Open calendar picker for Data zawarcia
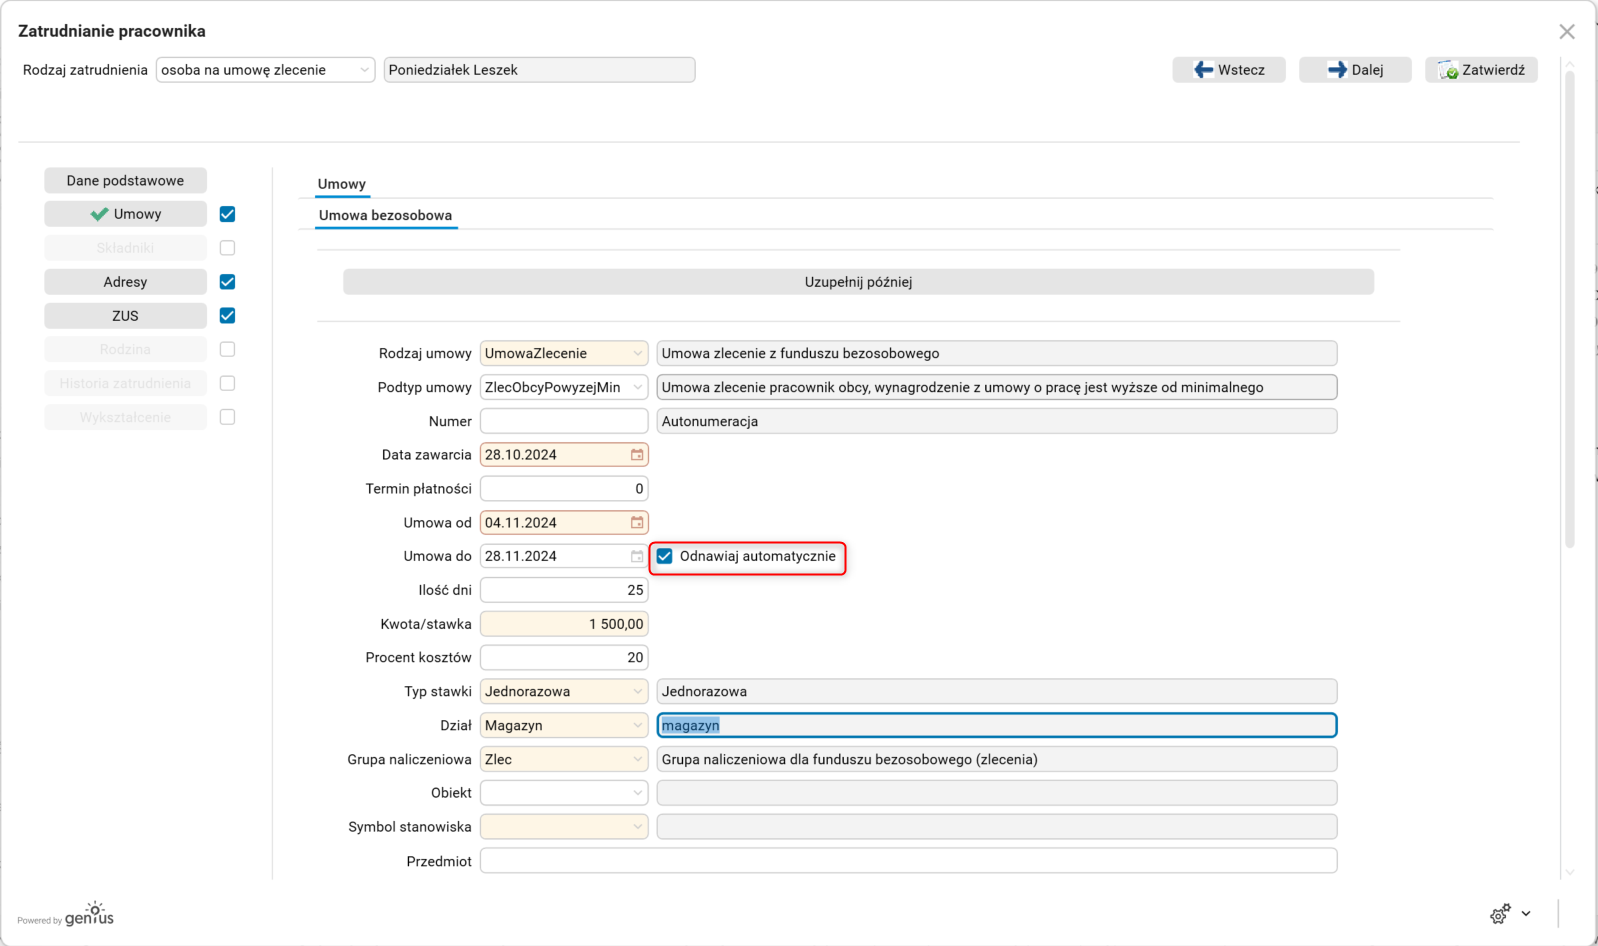 click(637, 455)
